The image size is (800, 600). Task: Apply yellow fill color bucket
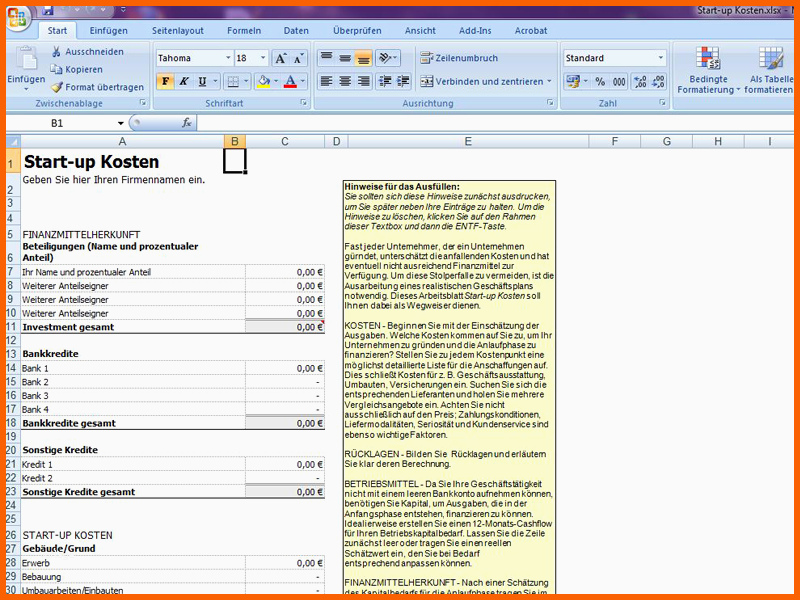coord(264,81)
